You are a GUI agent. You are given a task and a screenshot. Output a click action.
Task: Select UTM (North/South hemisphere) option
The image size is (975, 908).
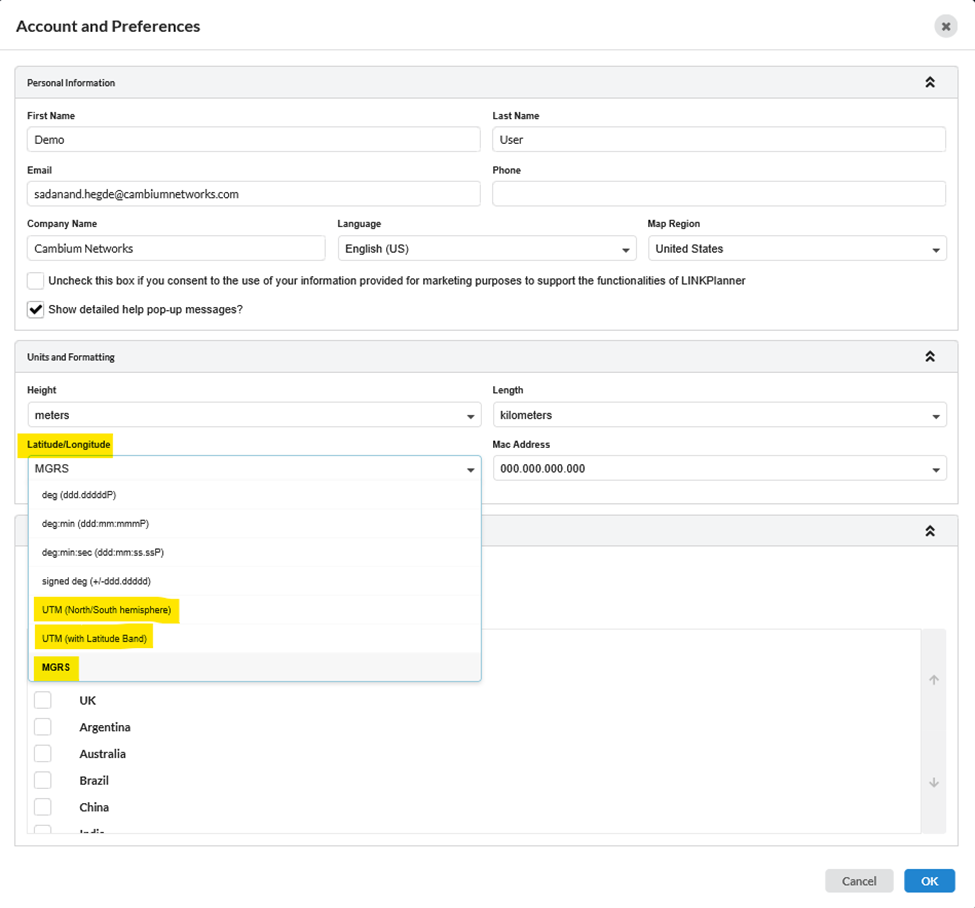point(106,610)
